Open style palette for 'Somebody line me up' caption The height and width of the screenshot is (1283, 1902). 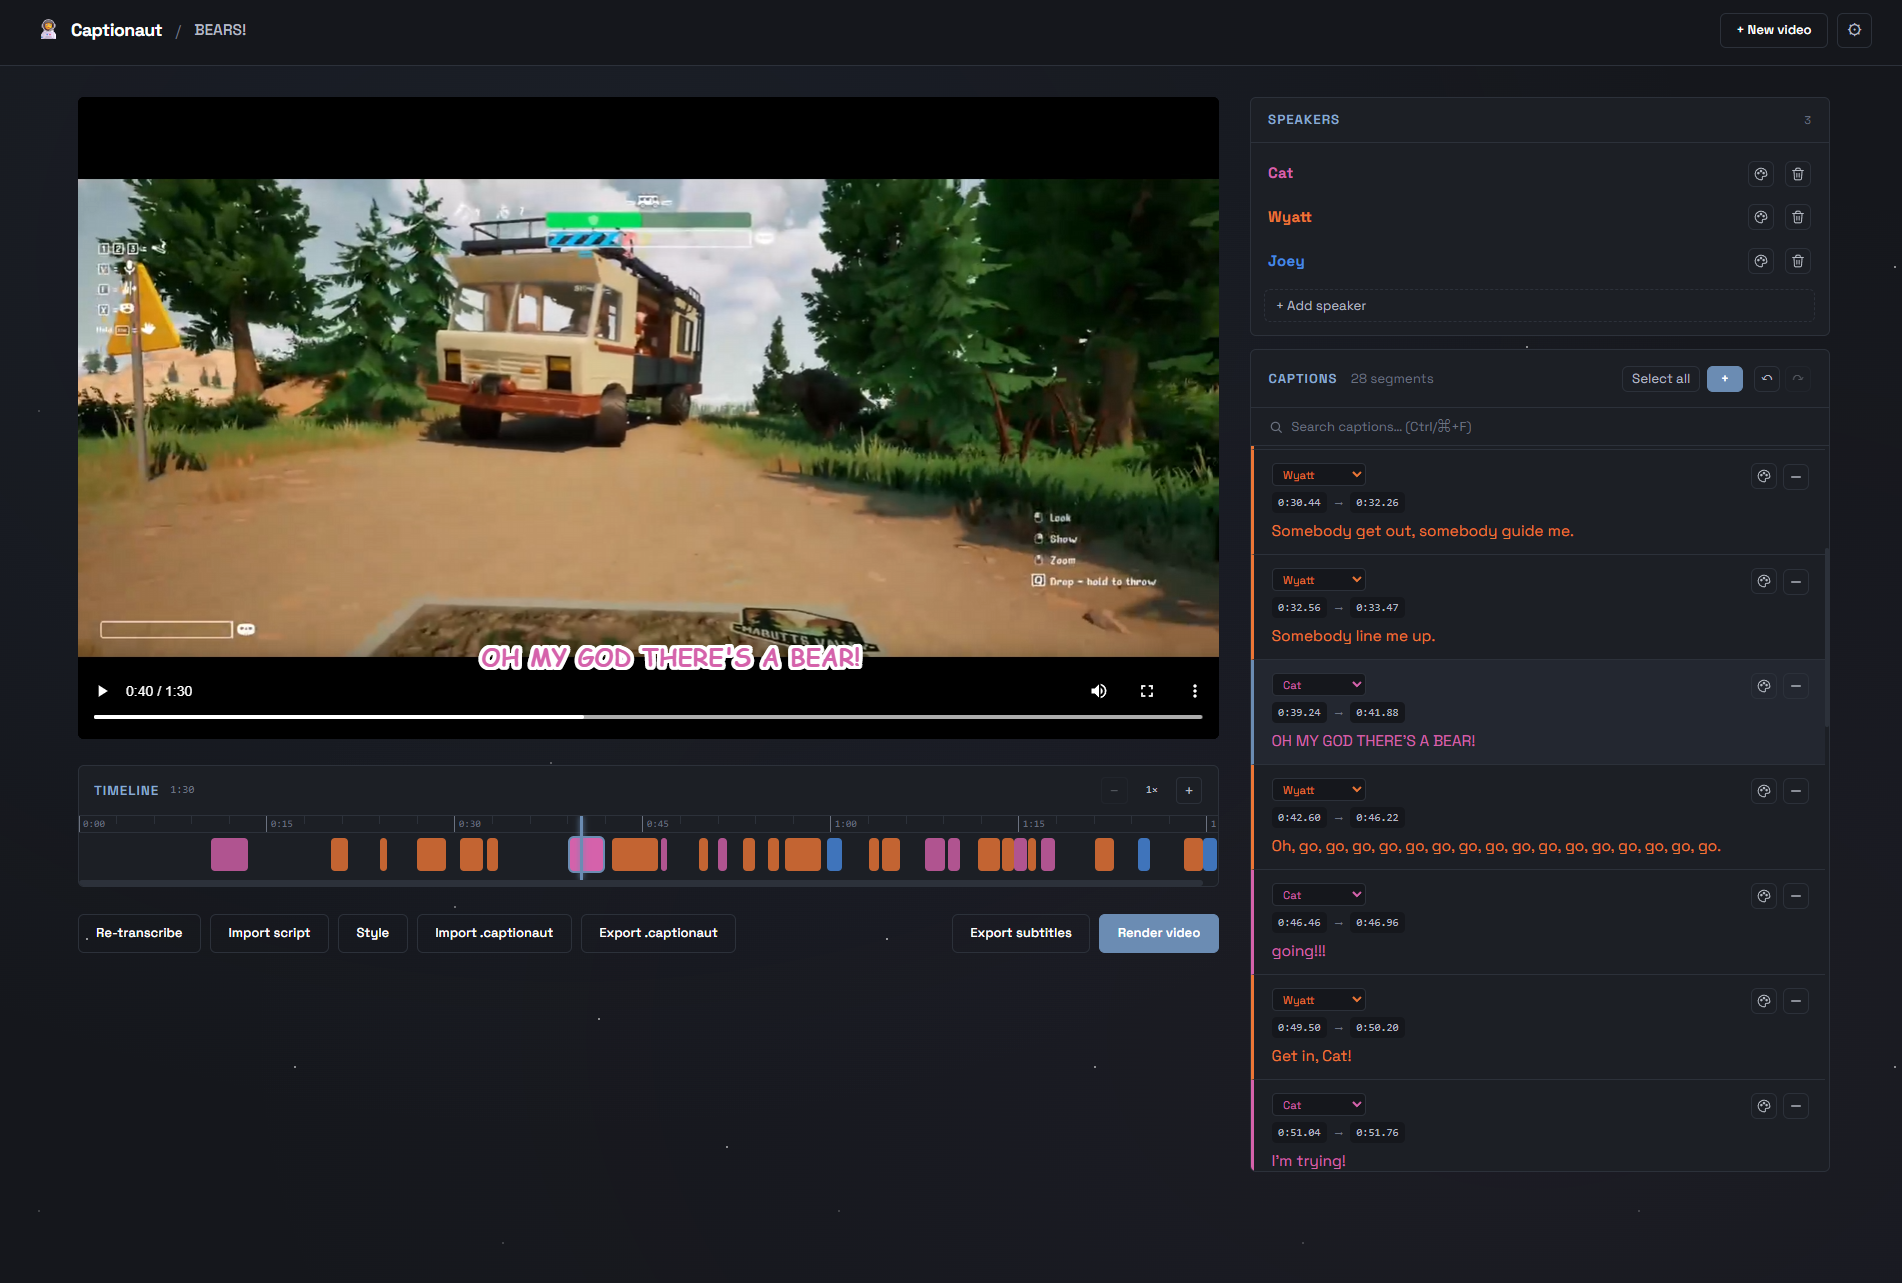(x=1764, y=582)
